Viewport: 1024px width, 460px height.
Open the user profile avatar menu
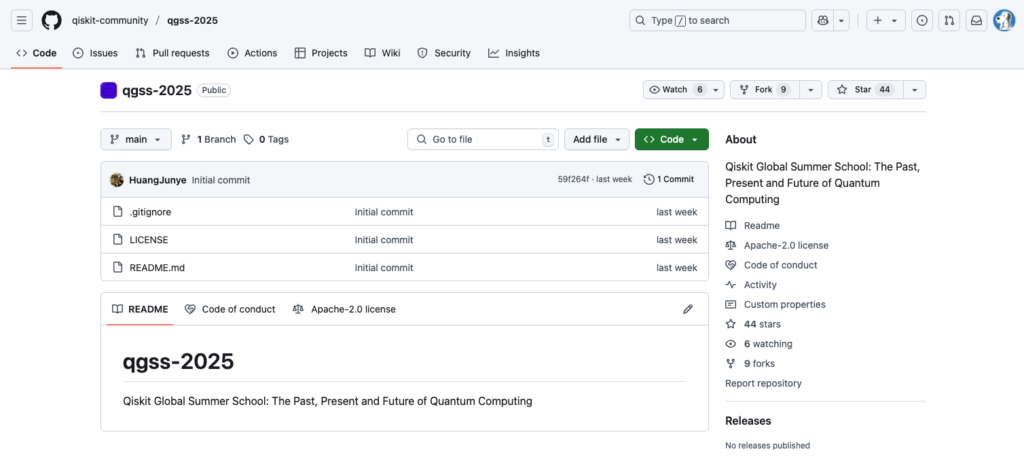coord(1003,20)
